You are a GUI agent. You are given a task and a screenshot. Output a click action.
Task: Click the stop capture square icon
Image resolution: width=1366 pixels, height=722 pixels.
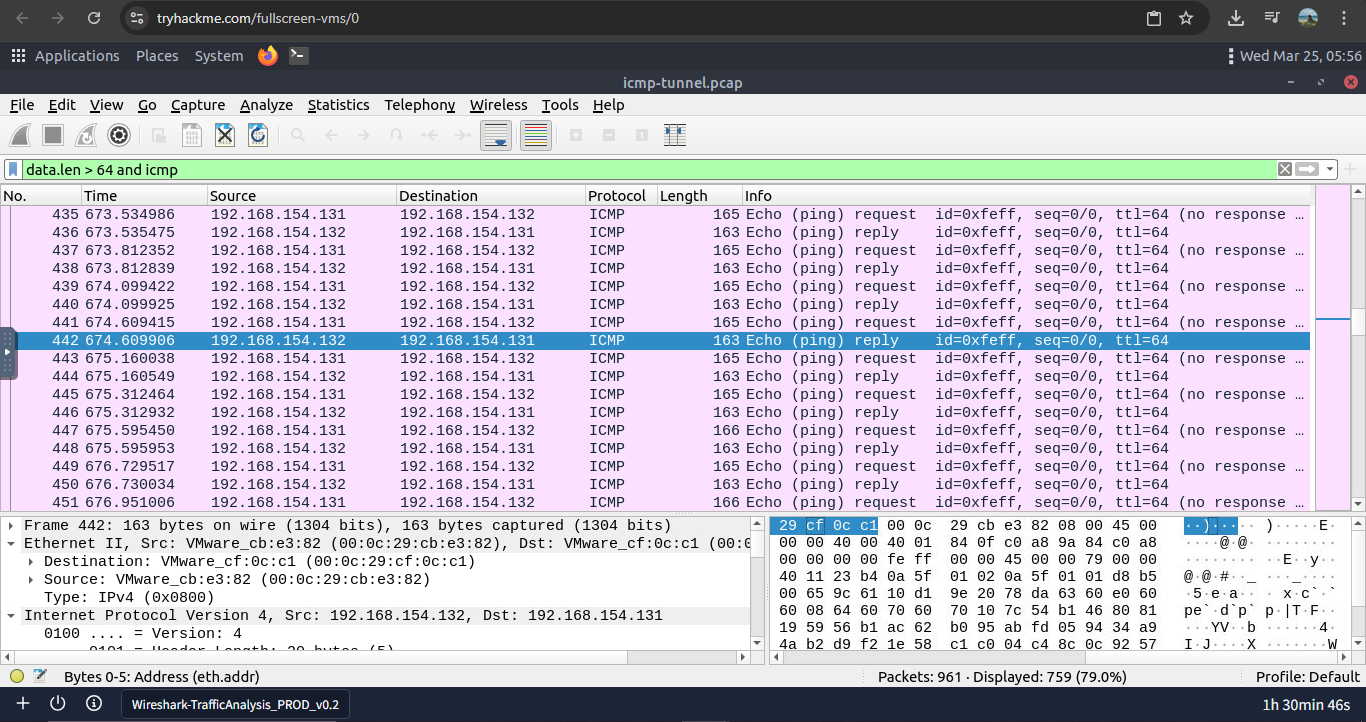[54, 135]
